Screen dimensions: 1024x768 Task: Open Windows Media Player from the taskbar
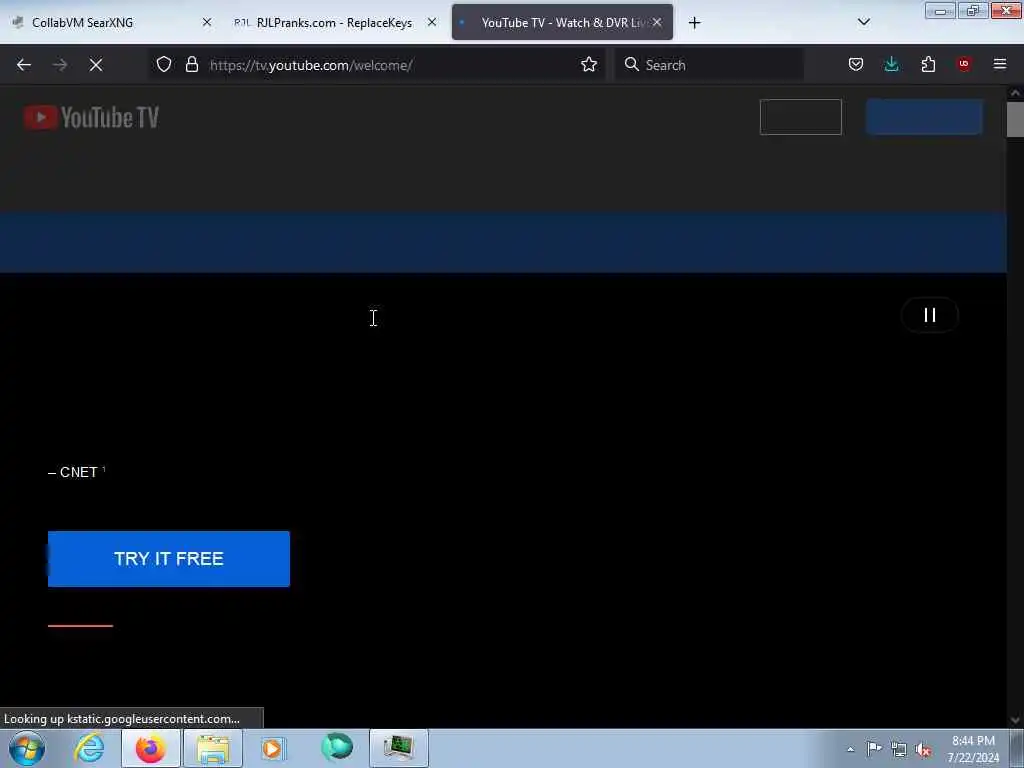click(273, 748)
